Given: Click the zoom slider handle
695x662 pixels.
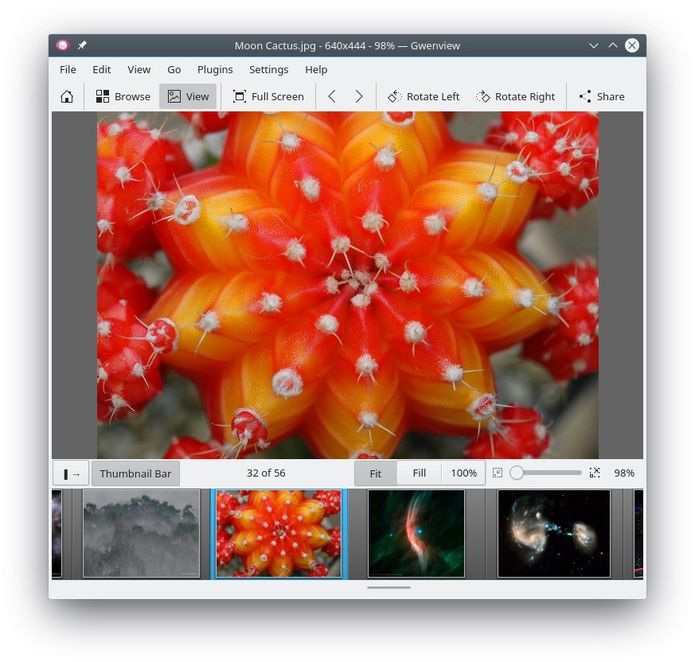Looking at the screenshot, I should coord(516,473).
